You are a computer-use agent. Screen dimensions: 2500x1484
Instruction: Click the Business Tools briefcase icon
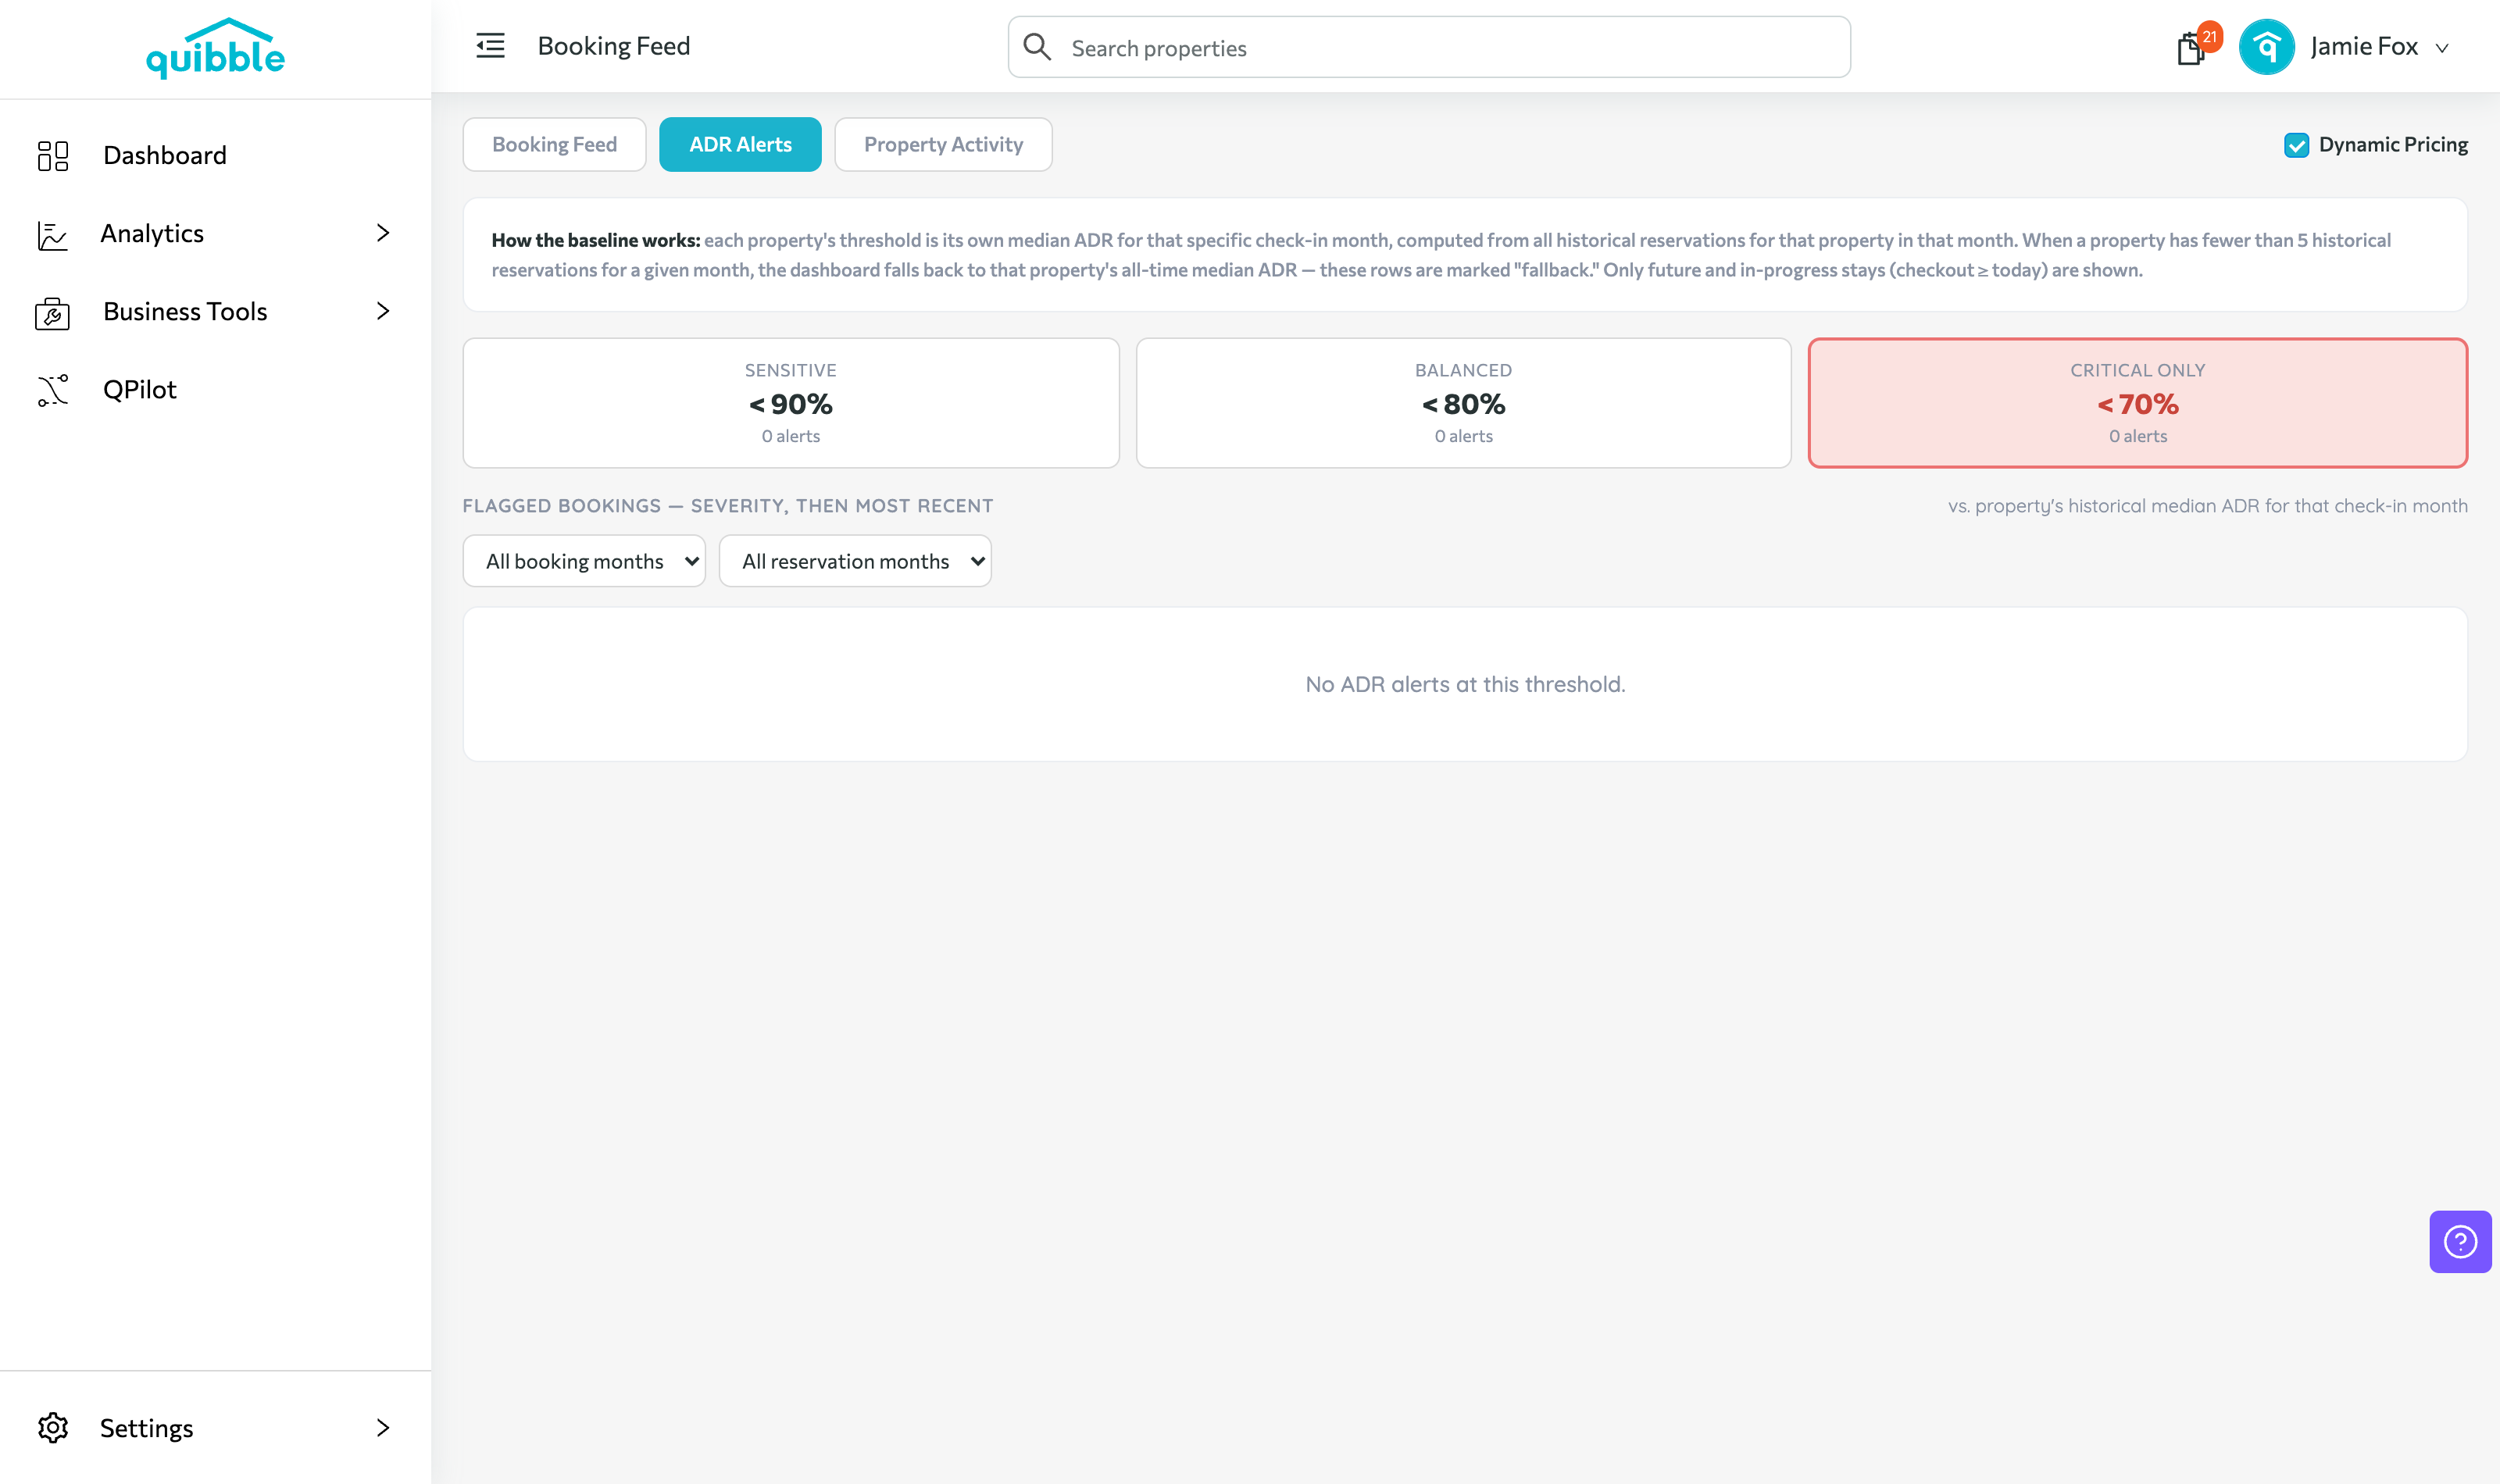[52, 313]
